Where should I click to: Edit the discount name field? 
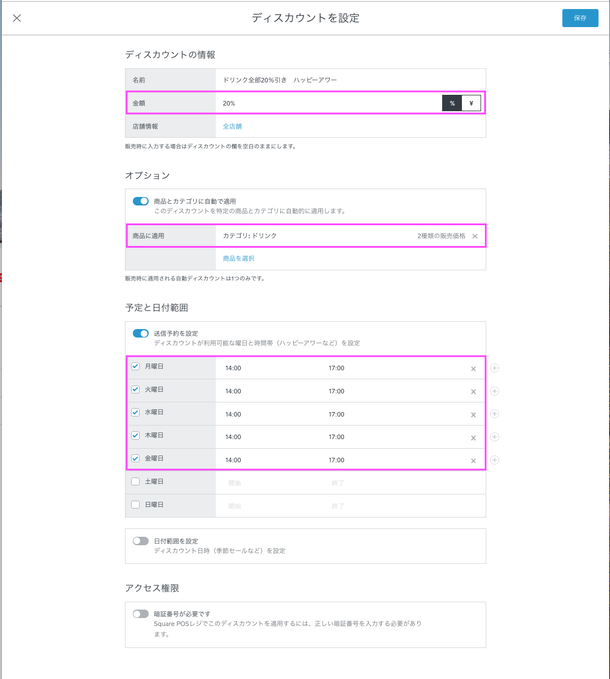(x=350, y=80)
